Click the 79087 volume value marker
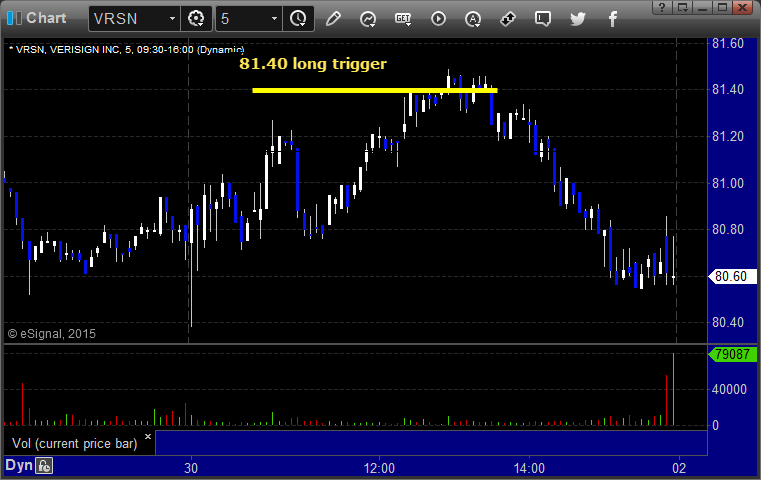 coord(732,354)
